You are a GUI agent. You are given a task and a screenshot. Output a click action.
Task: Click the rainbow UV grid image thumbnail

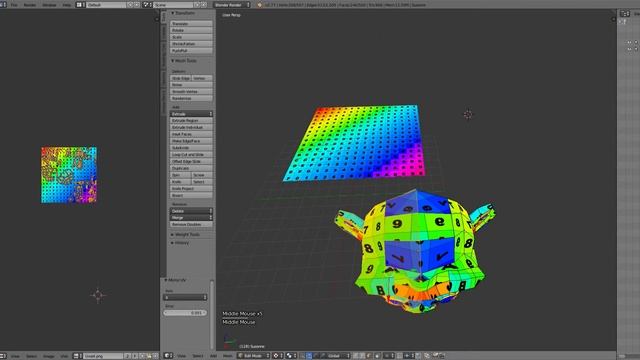tap(69, 175)
